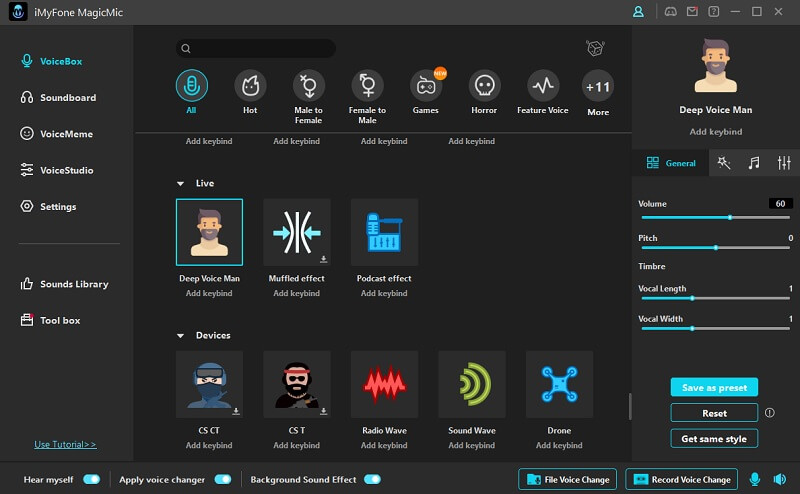Image resolution: width=800 pixels, height=494 pixels.
Task: Download CS T voice via arrow badge
Action: click(x=323, y=411)
